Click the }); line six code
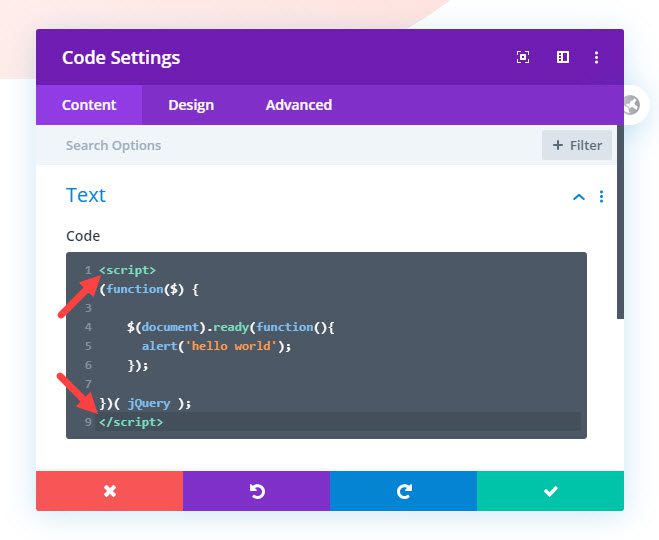 point(138,365)
